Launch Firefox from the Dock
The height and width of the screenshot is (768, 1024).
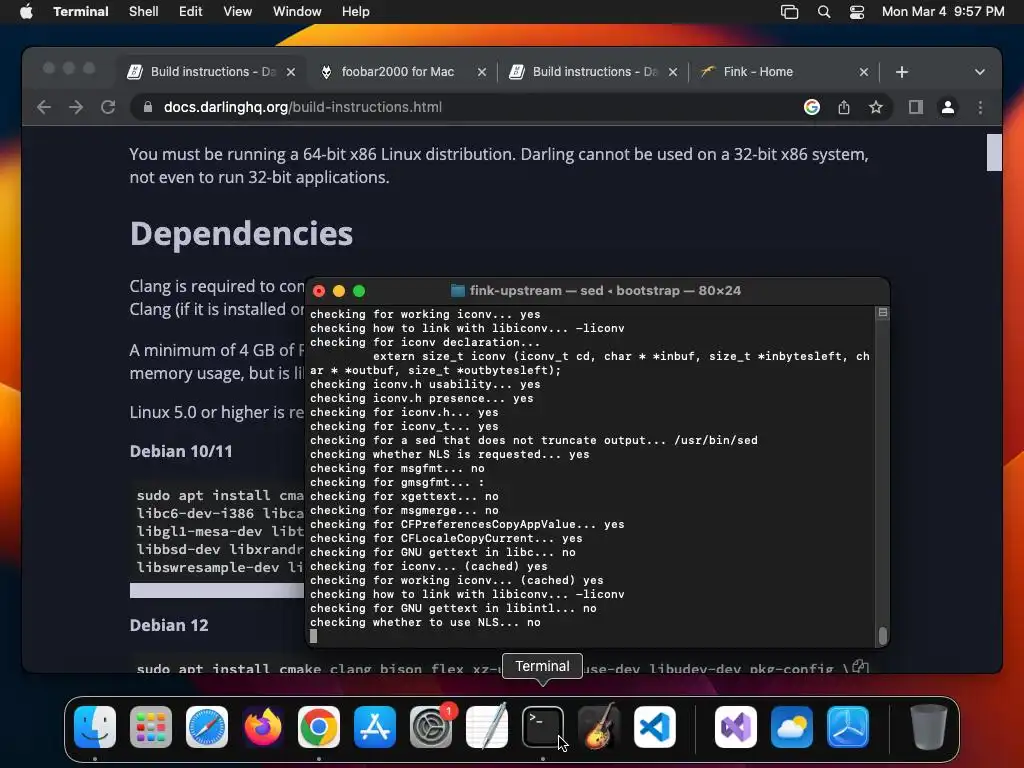263,727
